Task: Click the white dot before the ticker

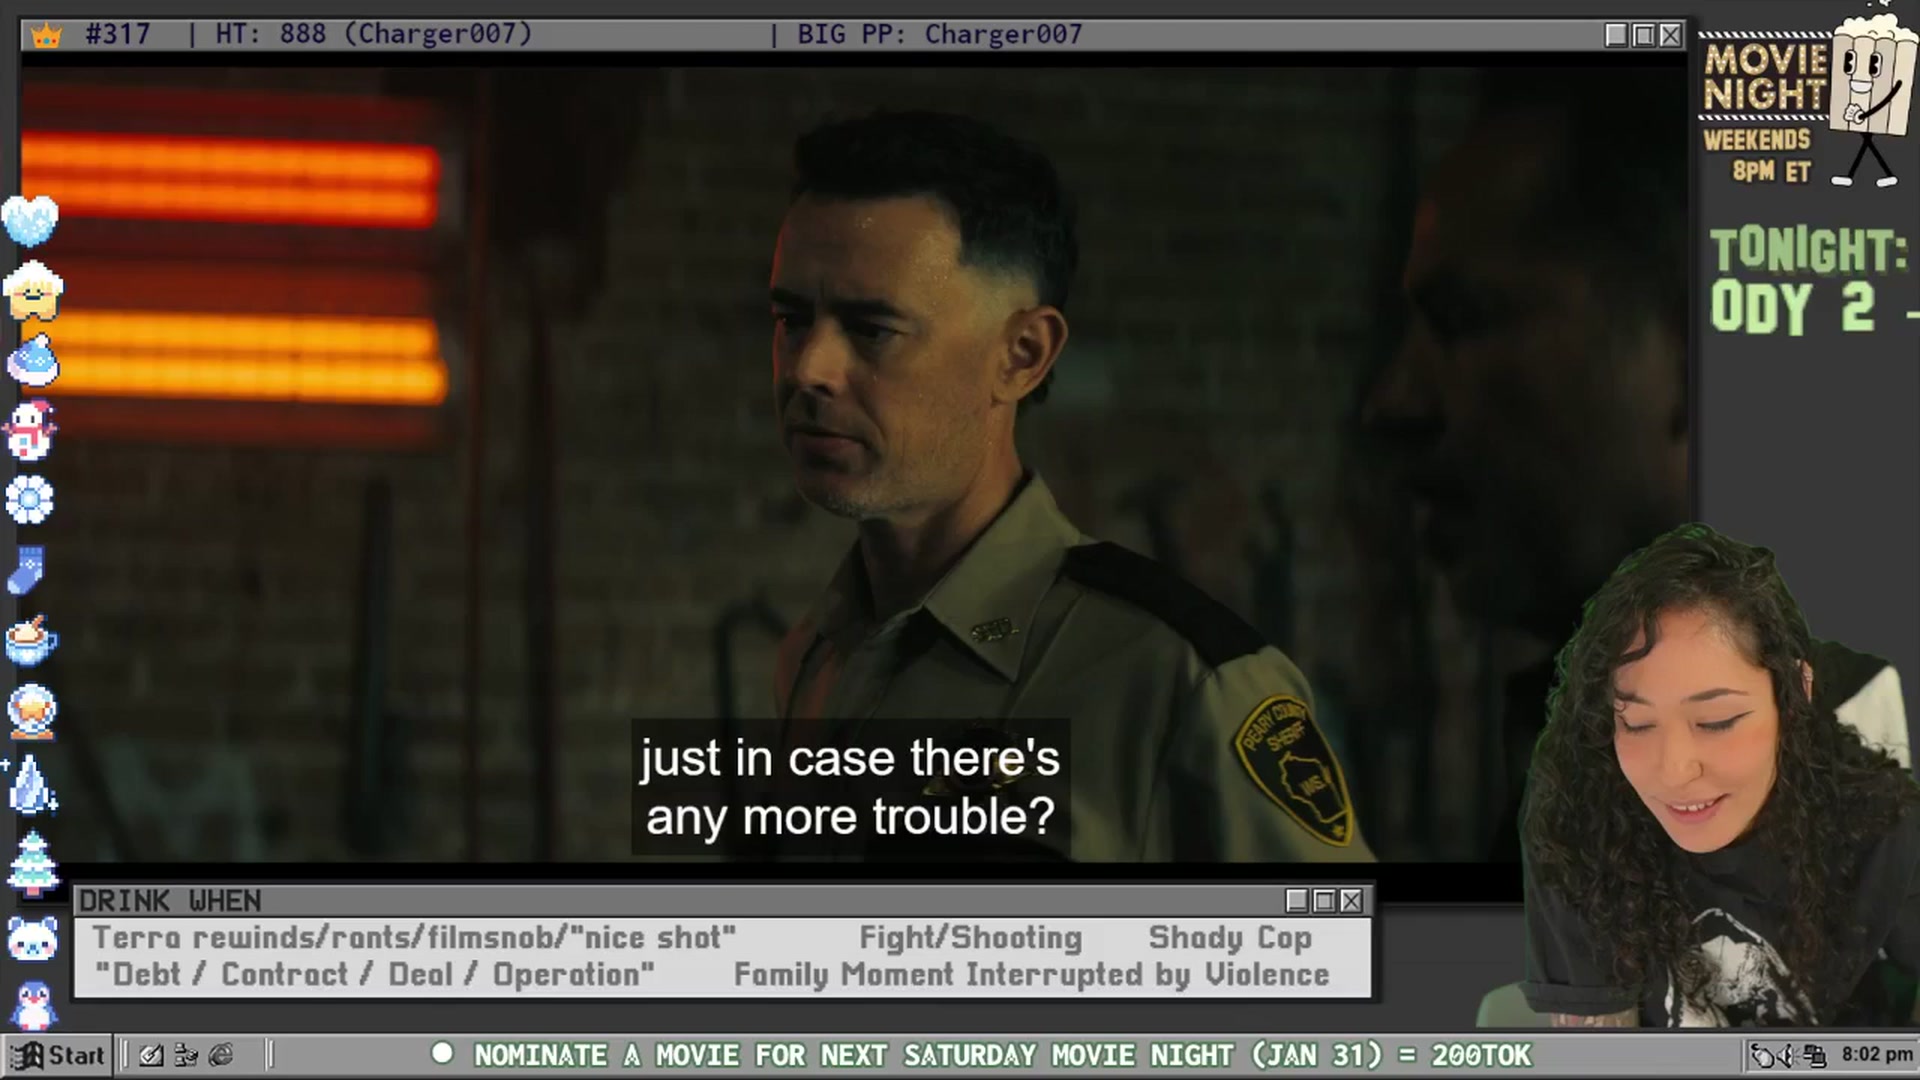Action: 442,1053
